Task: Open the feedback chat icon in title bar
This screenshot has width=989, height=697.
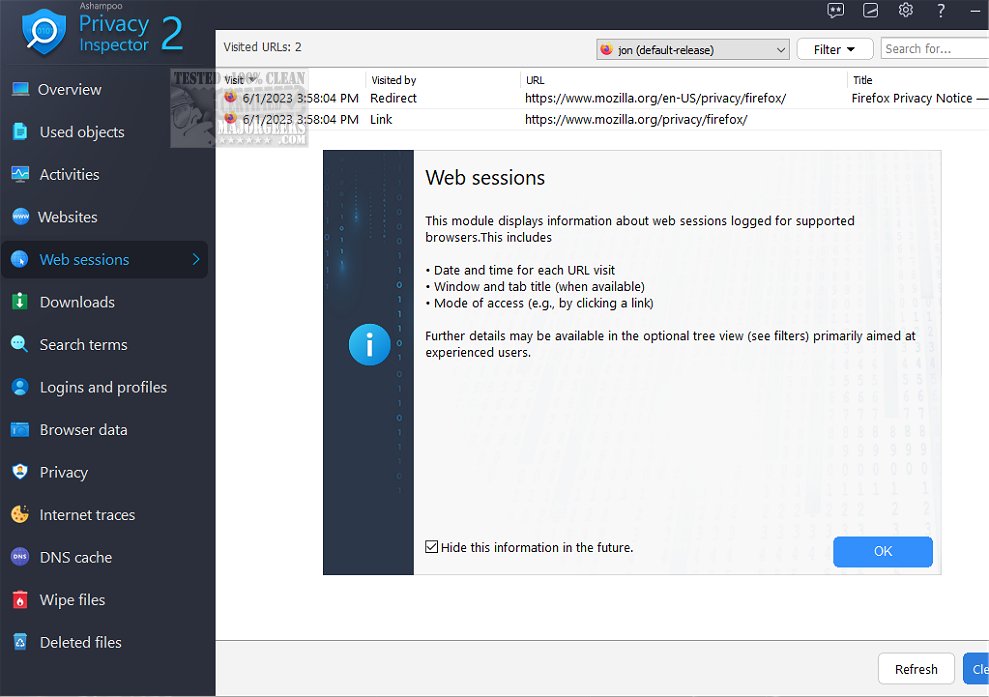Action: pyautogui.click(x=836, y=10)
